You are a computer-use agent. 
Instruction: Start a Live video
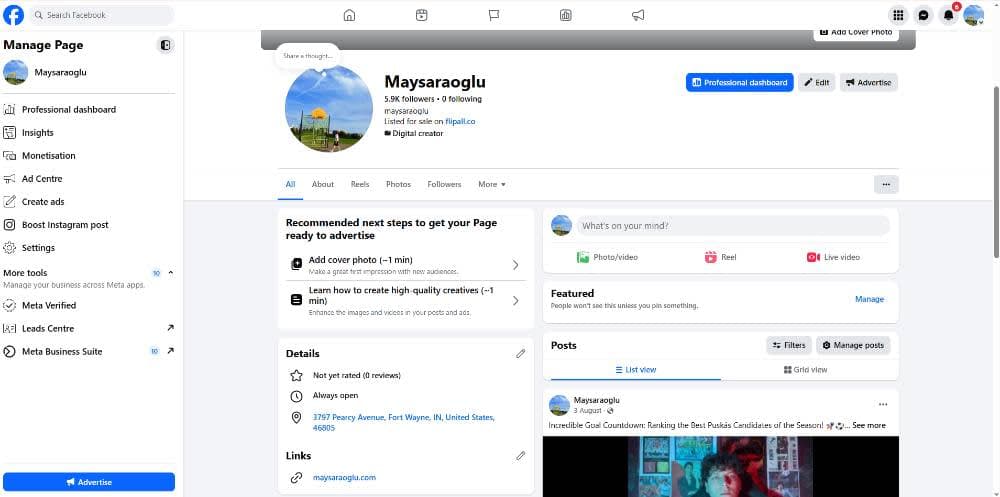(833, 257)
